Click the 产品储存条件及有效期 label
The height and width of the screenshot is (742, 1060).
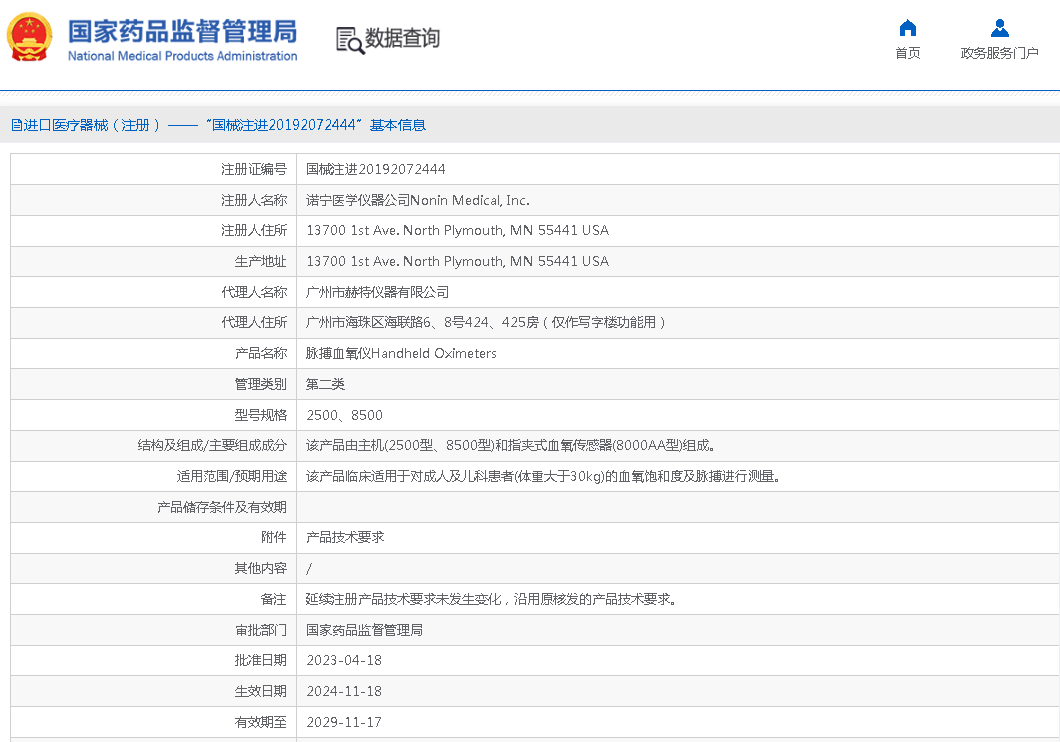click(x=222, y=507)
